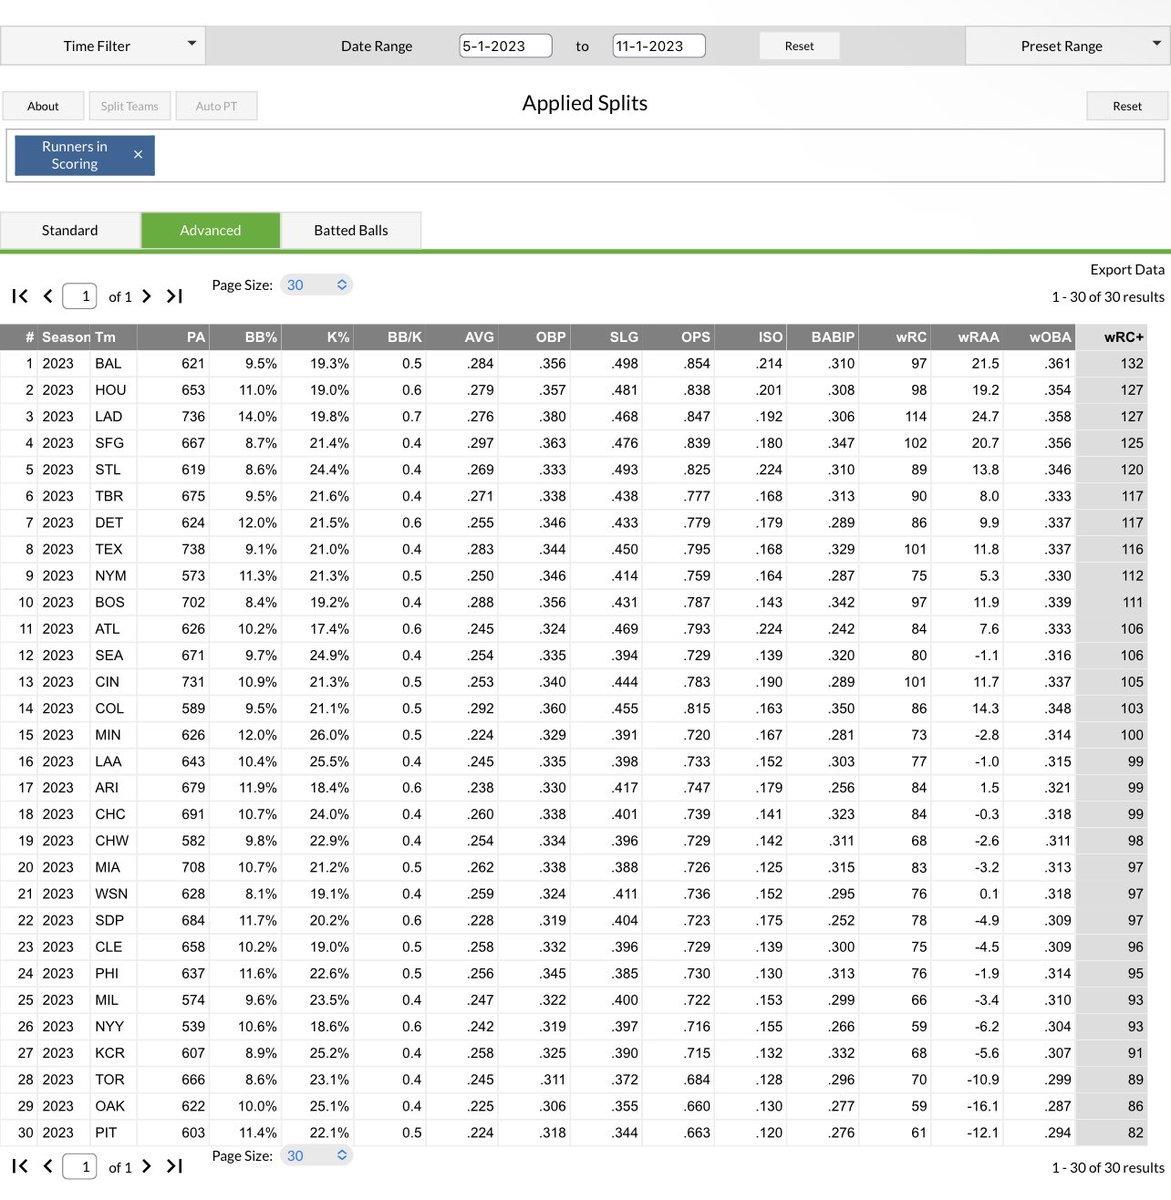Sort table by PA column
Viewport: 1171px width, 1200px height.
[x=173, y=337]
